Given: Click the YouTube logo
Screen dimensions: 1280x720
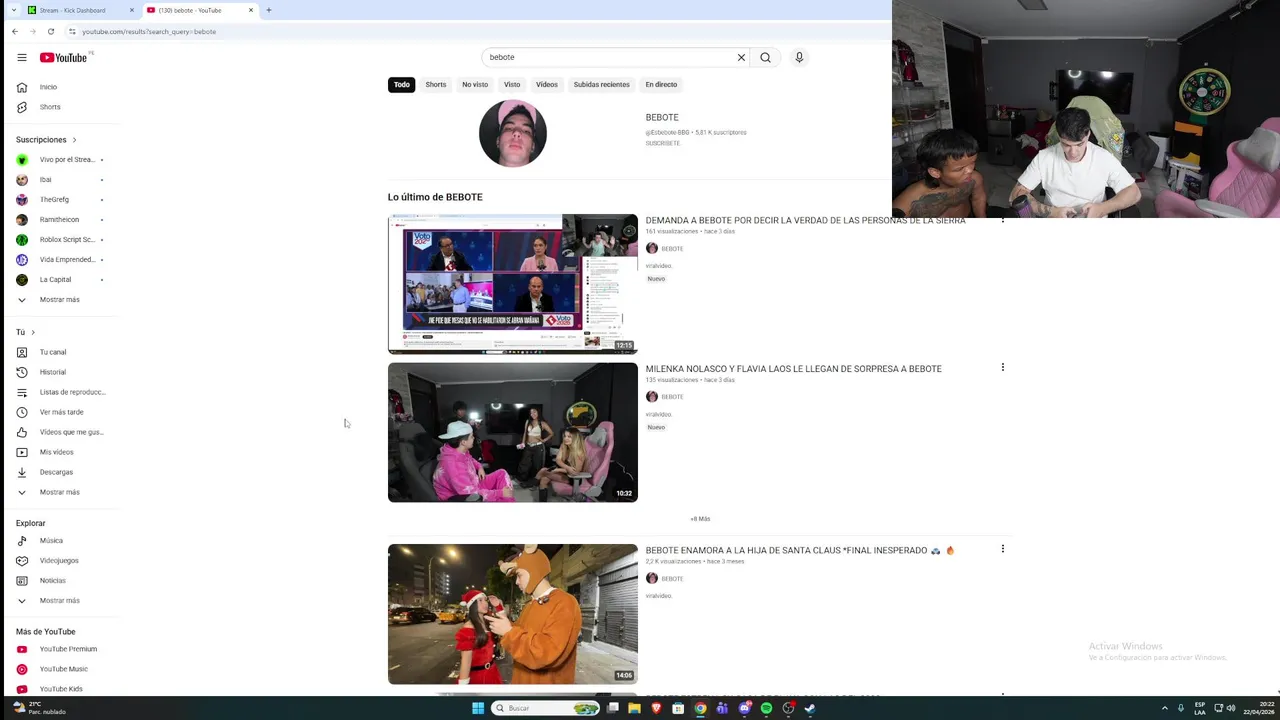Looking at the screenshot, I should [64, 57].
